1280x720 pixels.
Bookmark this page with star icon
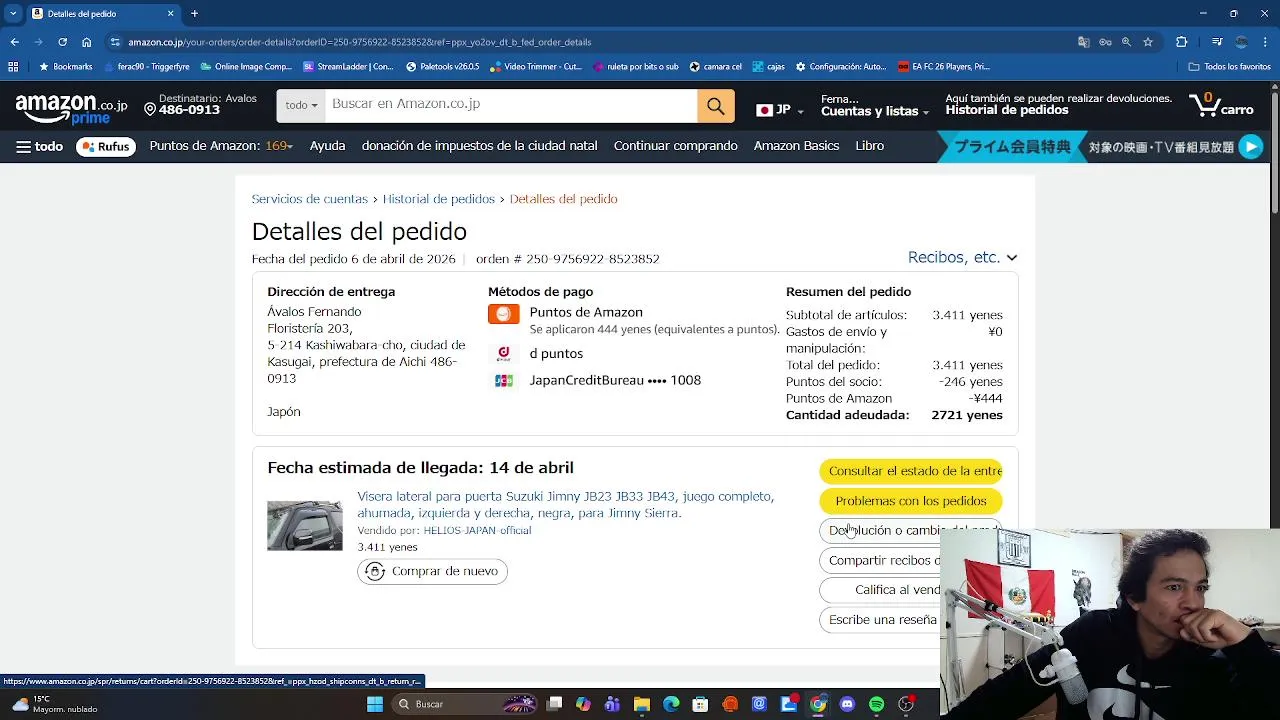click(x=1148, y=42)
